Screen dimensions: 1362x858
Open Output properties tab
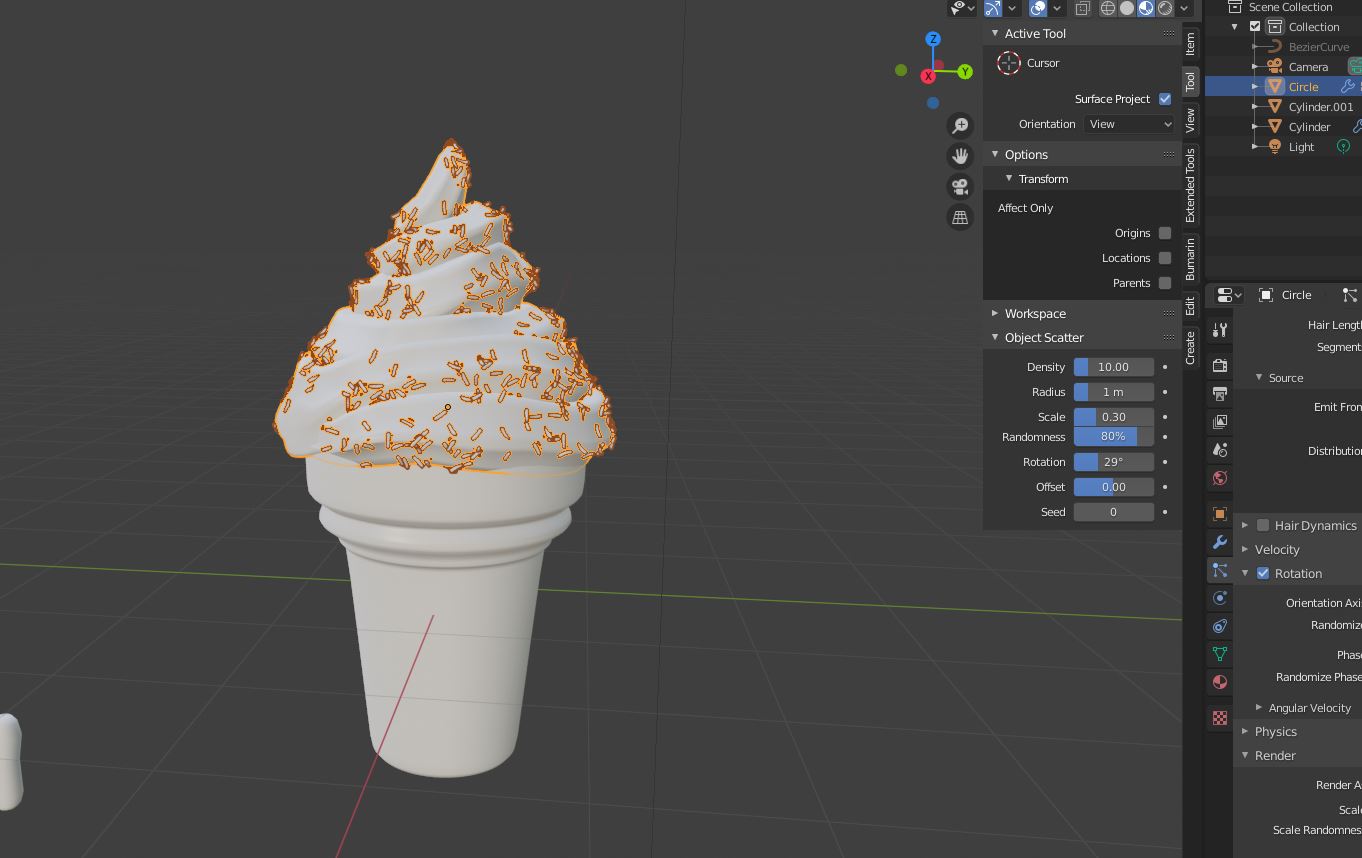click(x=1220, y=394)
